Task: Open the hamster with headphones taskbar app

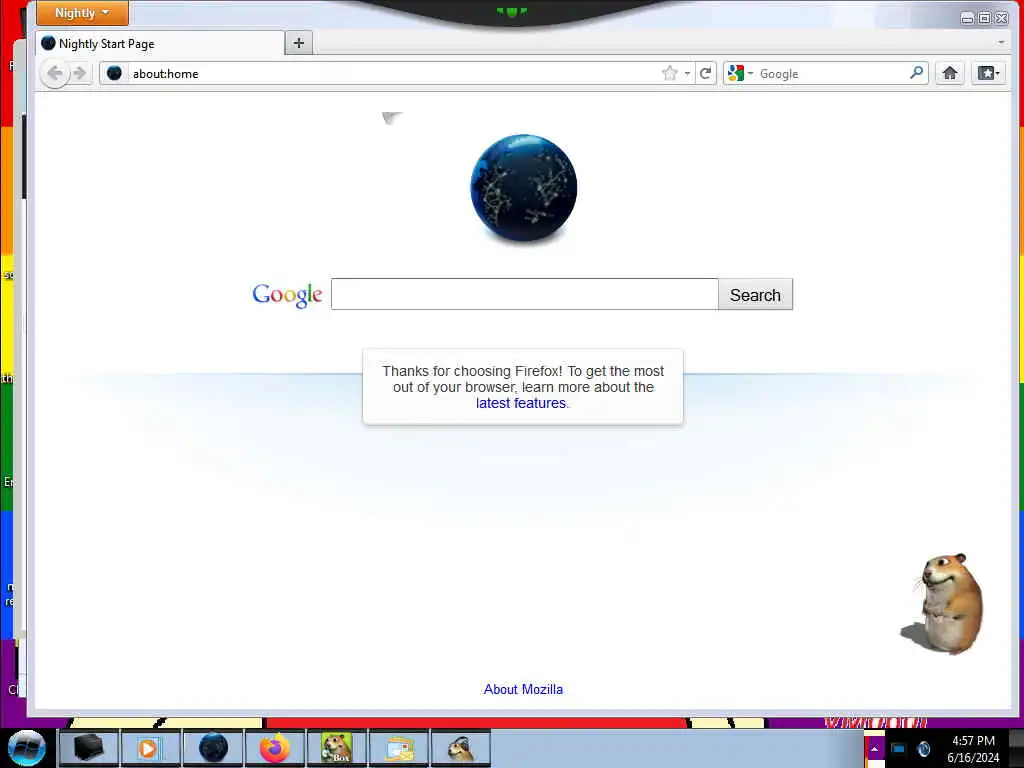Action: pos(461,748)
